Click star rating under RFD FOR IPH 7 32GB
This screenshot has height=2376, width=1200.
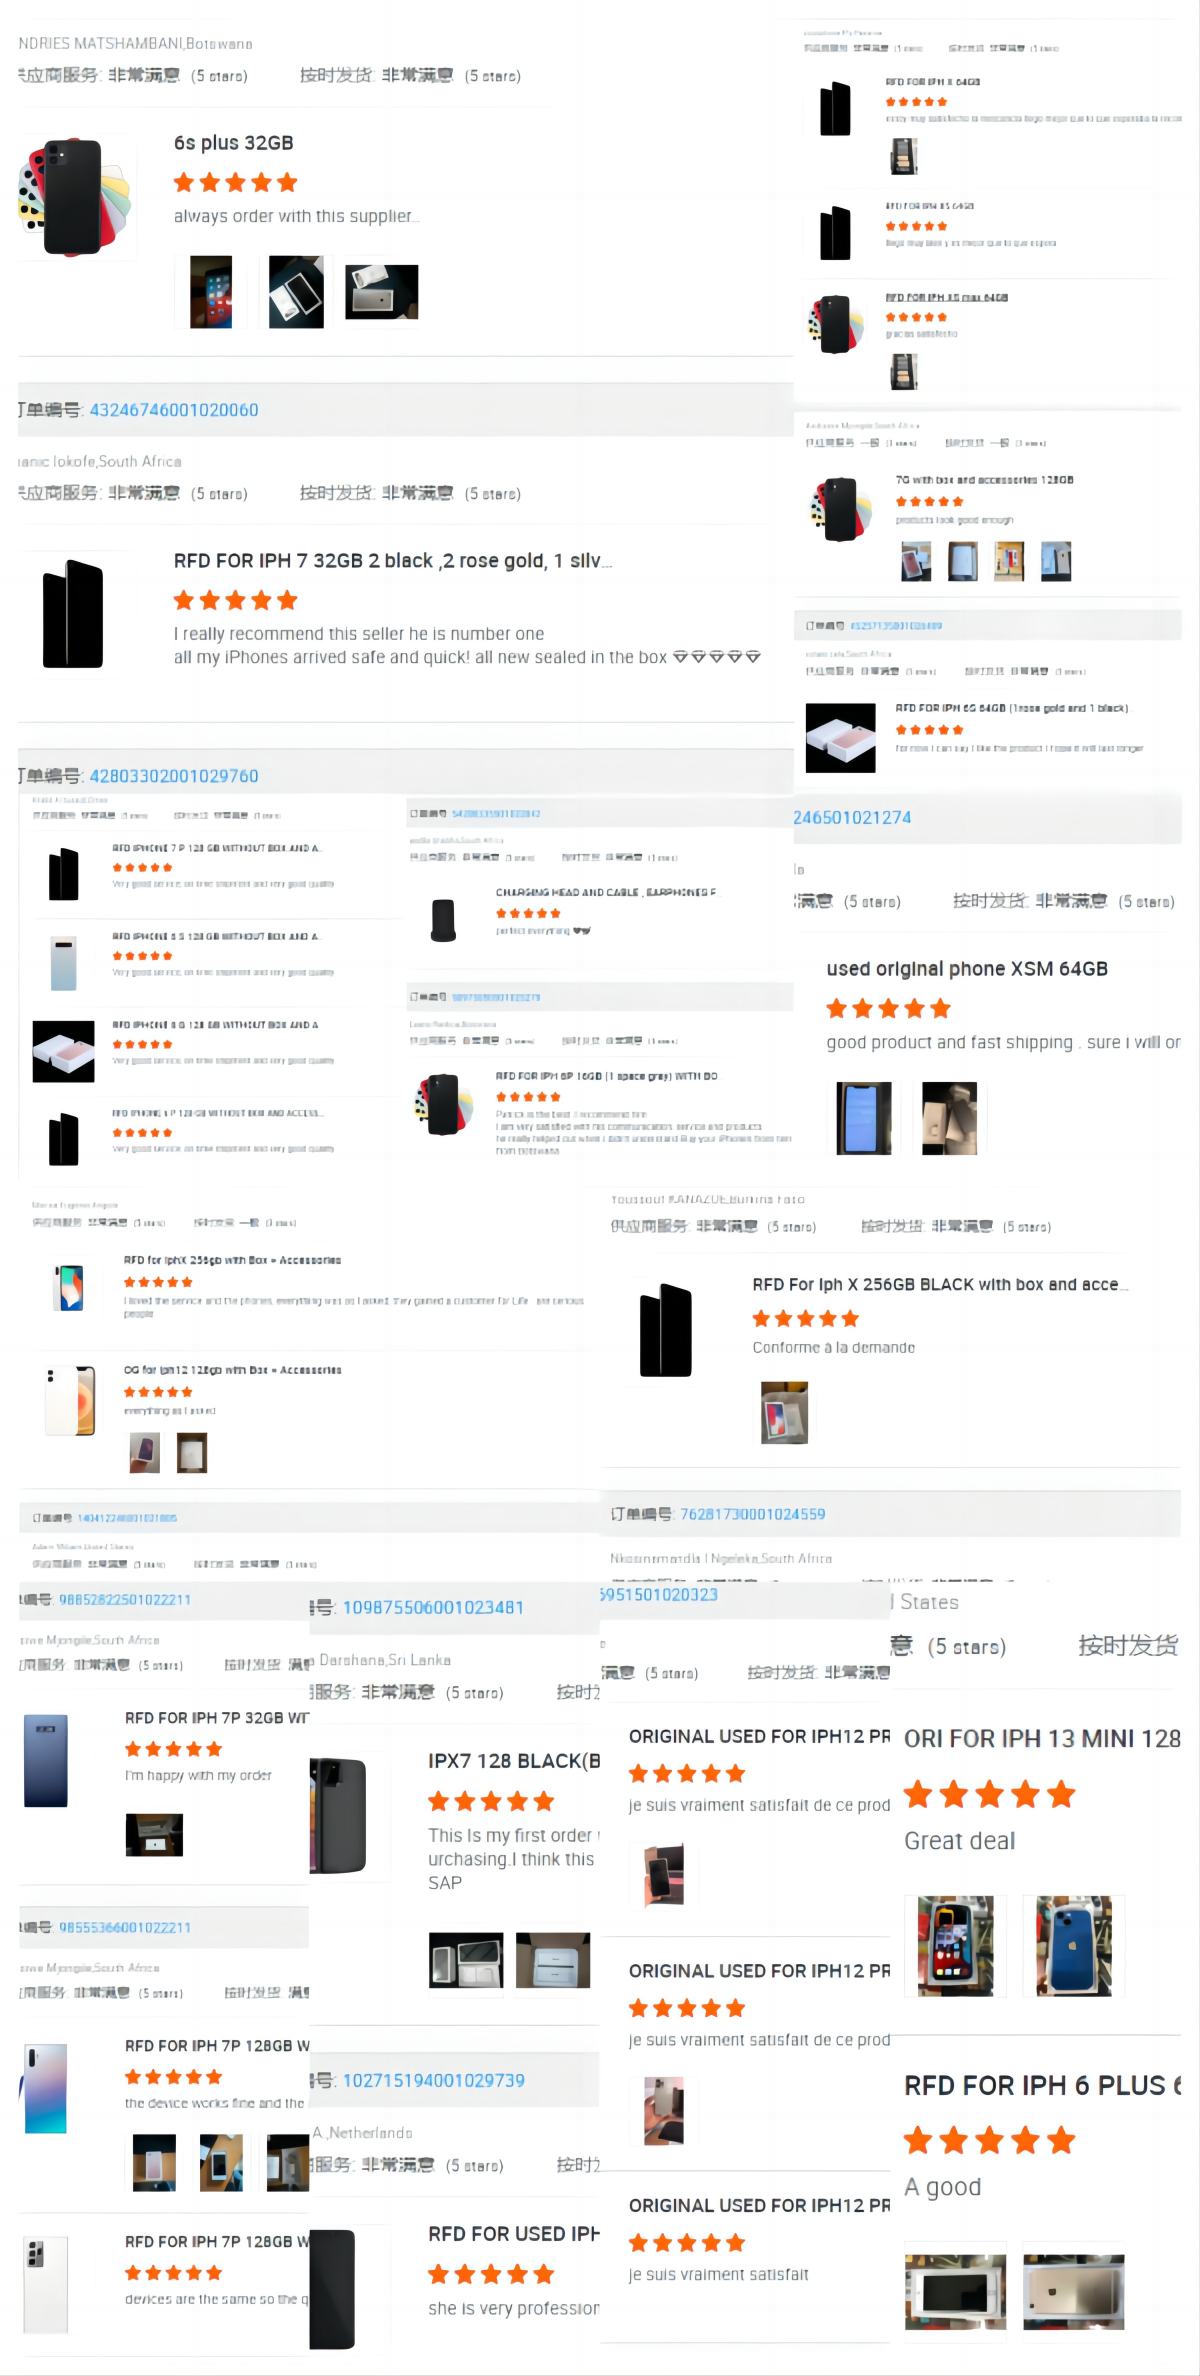(x=236, y=600)
